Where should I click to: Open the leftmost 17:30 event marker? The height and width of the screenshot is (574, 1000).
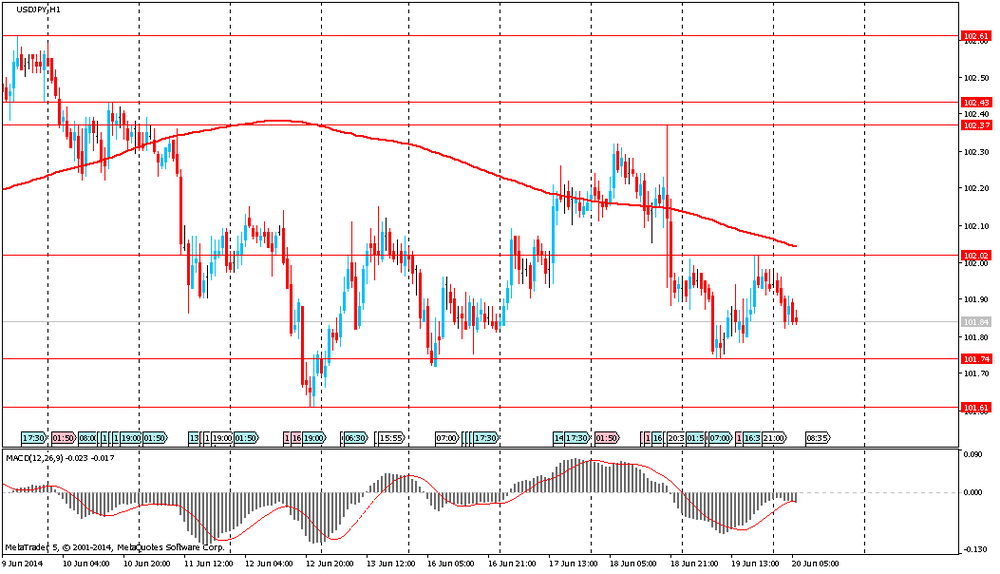coord(34,438)
